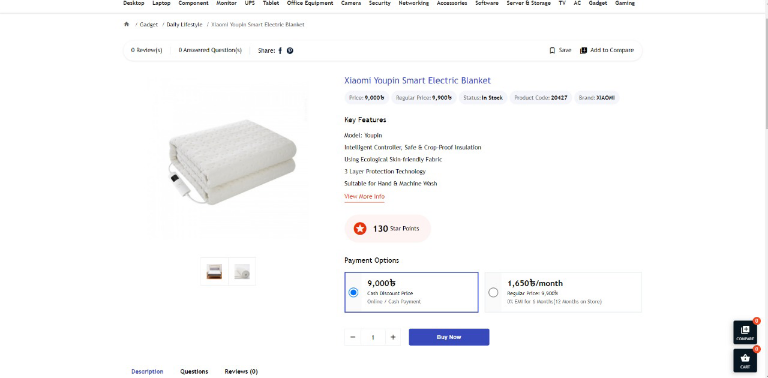768x378 pixels.
Task: Select the bed thumbnail image
Action: click(214, 271)
